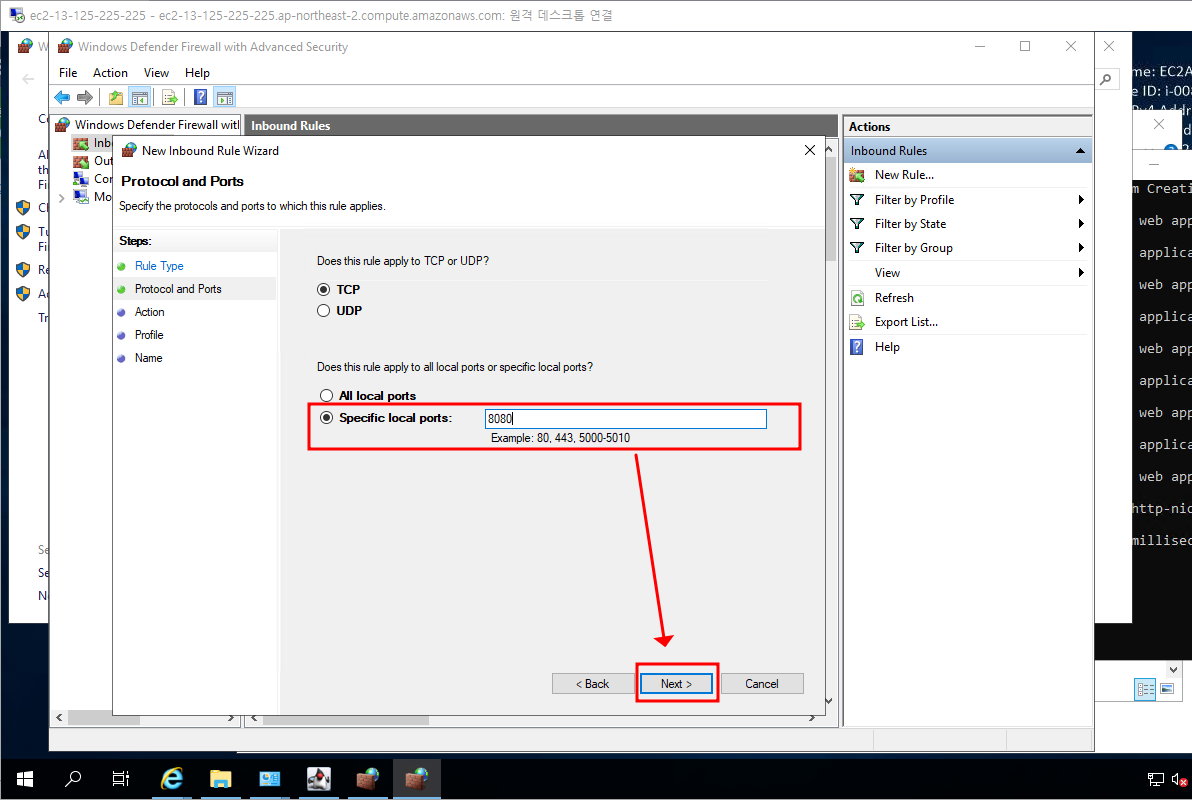The width and height of the screenshot is (1192, 800).
Task: Click the Back button in wizard
Action: pyautogui.click(x=592, y=684)
